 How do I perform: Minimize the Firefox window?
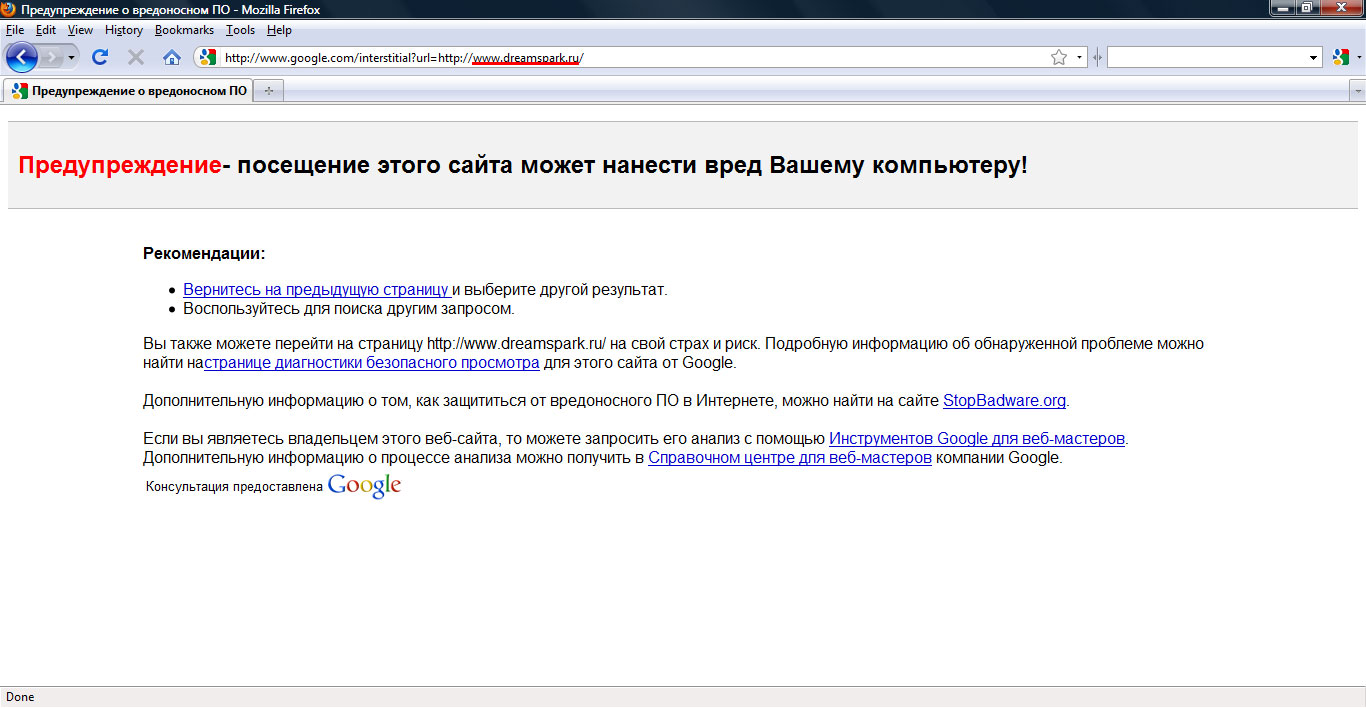coord(1283,9)
